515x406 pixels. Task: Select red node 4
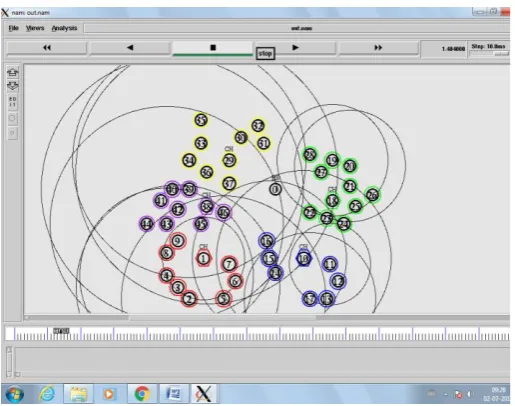pyautogui.click(x=166, y=275)
